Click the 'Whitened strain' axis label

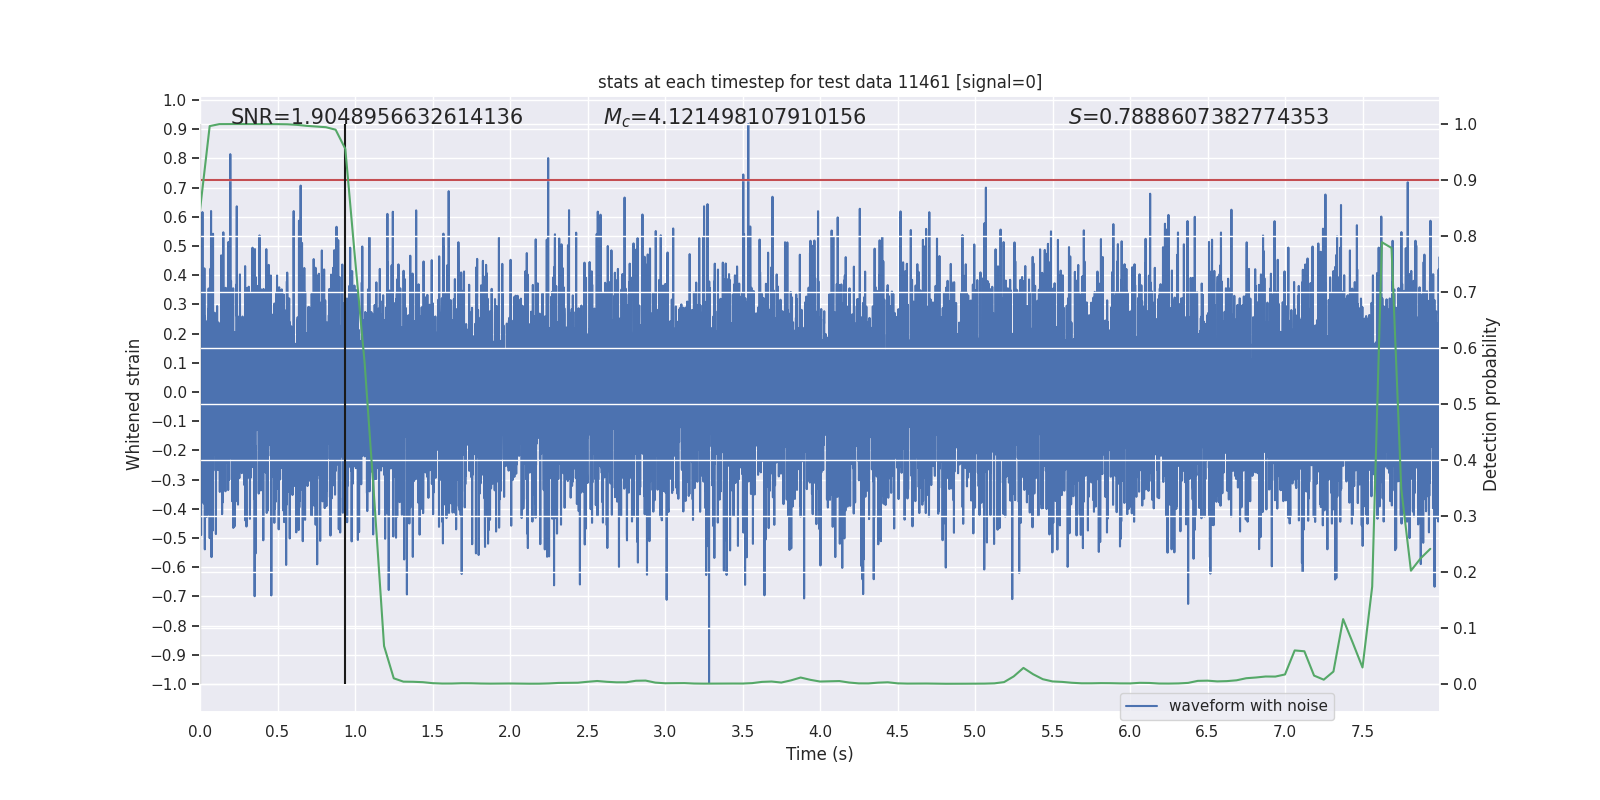(x=134, y=405)
